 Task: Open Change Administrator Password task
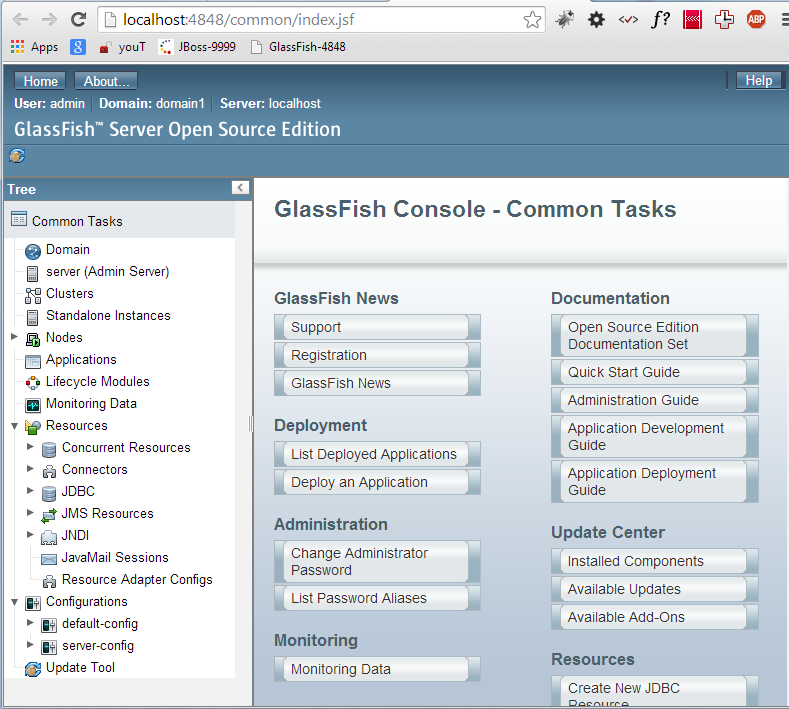tap(377, 562)
